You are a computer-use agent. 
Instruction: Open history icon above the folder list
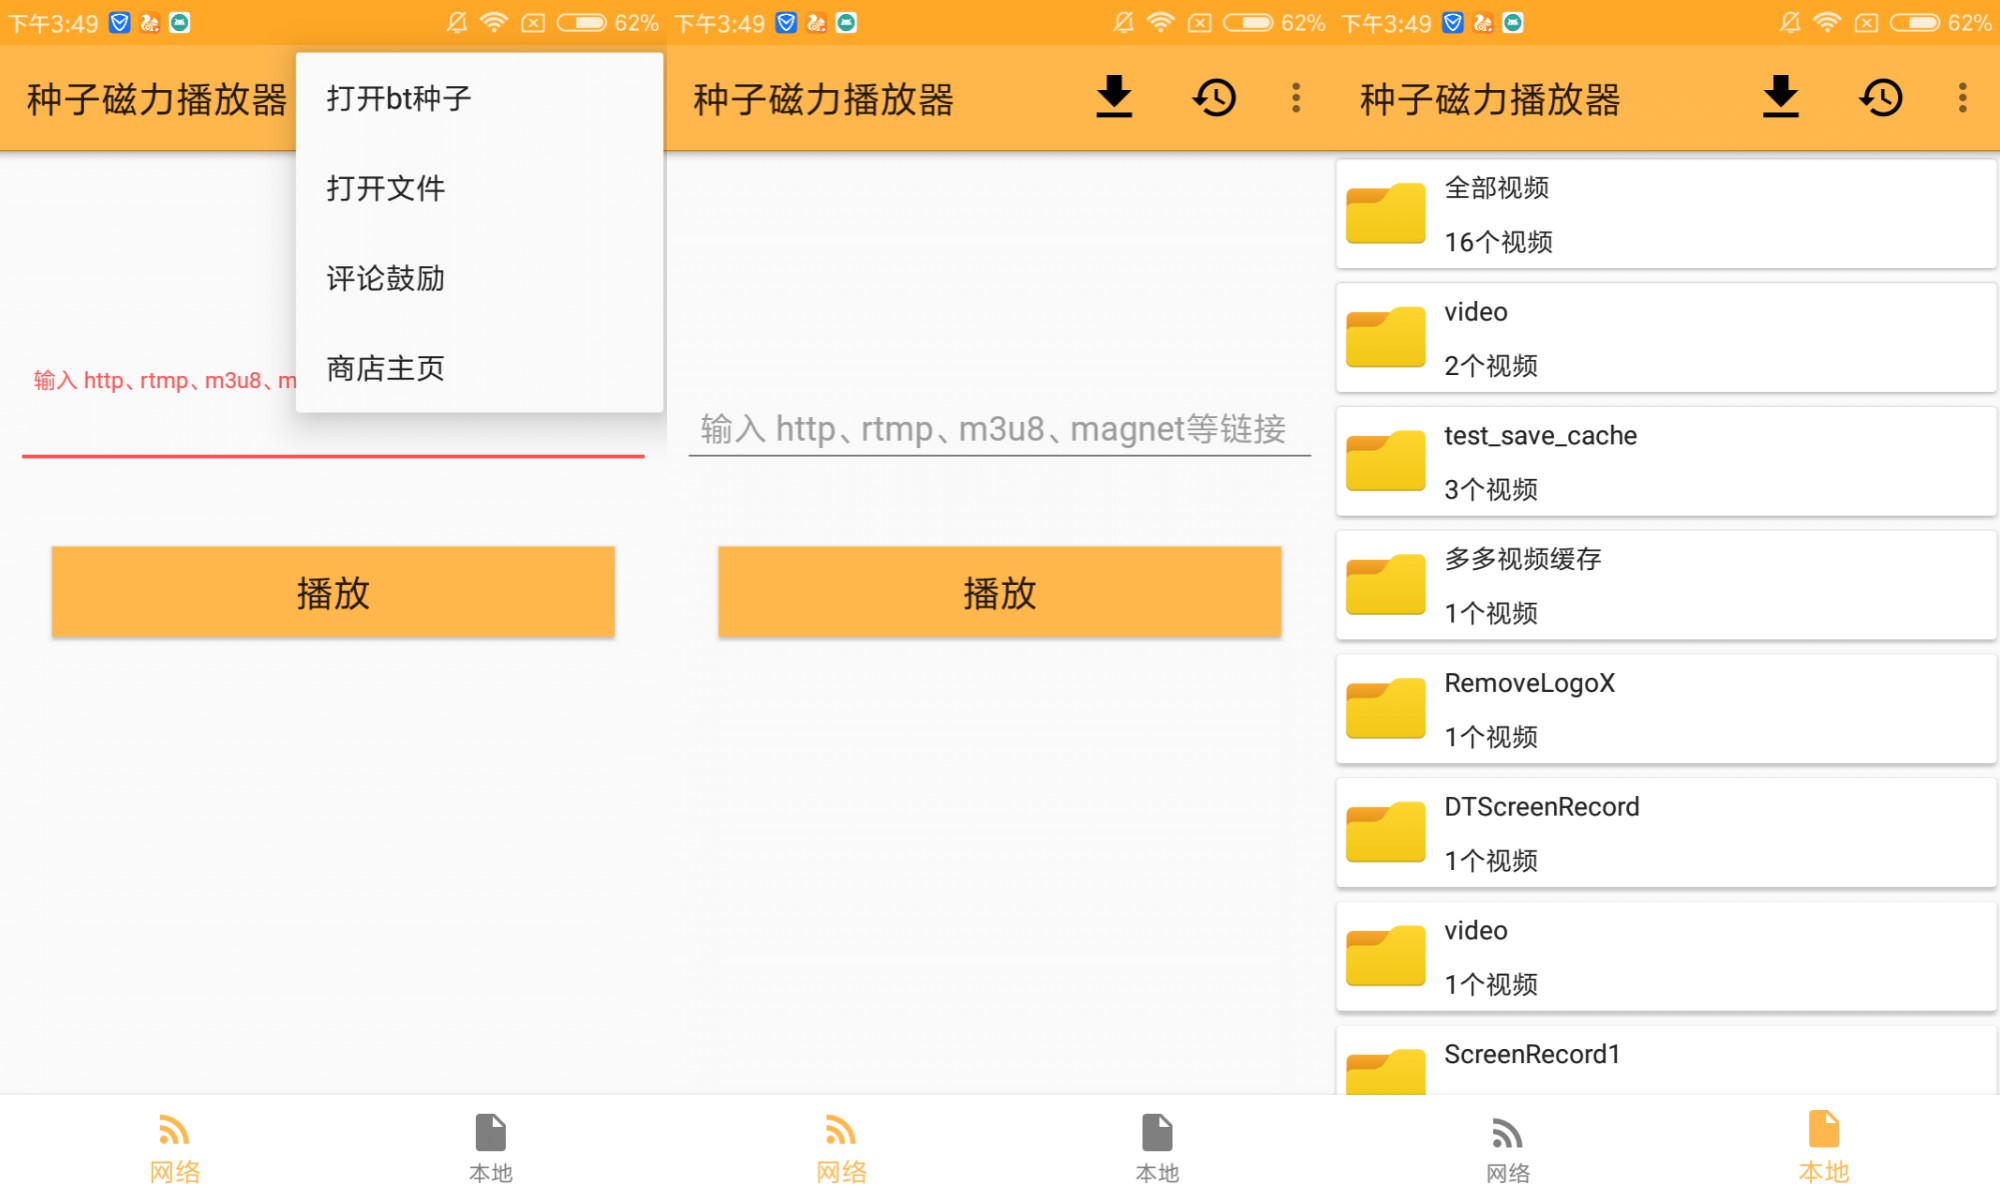[x=1881, y=97]
